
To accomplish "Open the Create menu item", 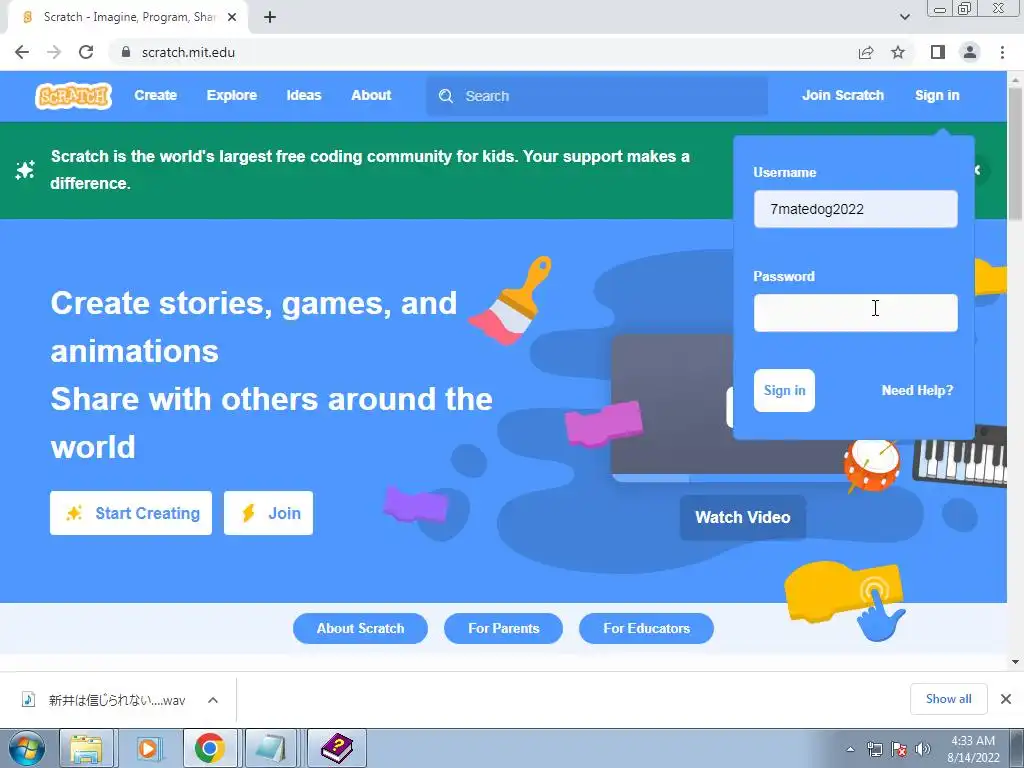I will pyautogui.click(x=155, y=95).
